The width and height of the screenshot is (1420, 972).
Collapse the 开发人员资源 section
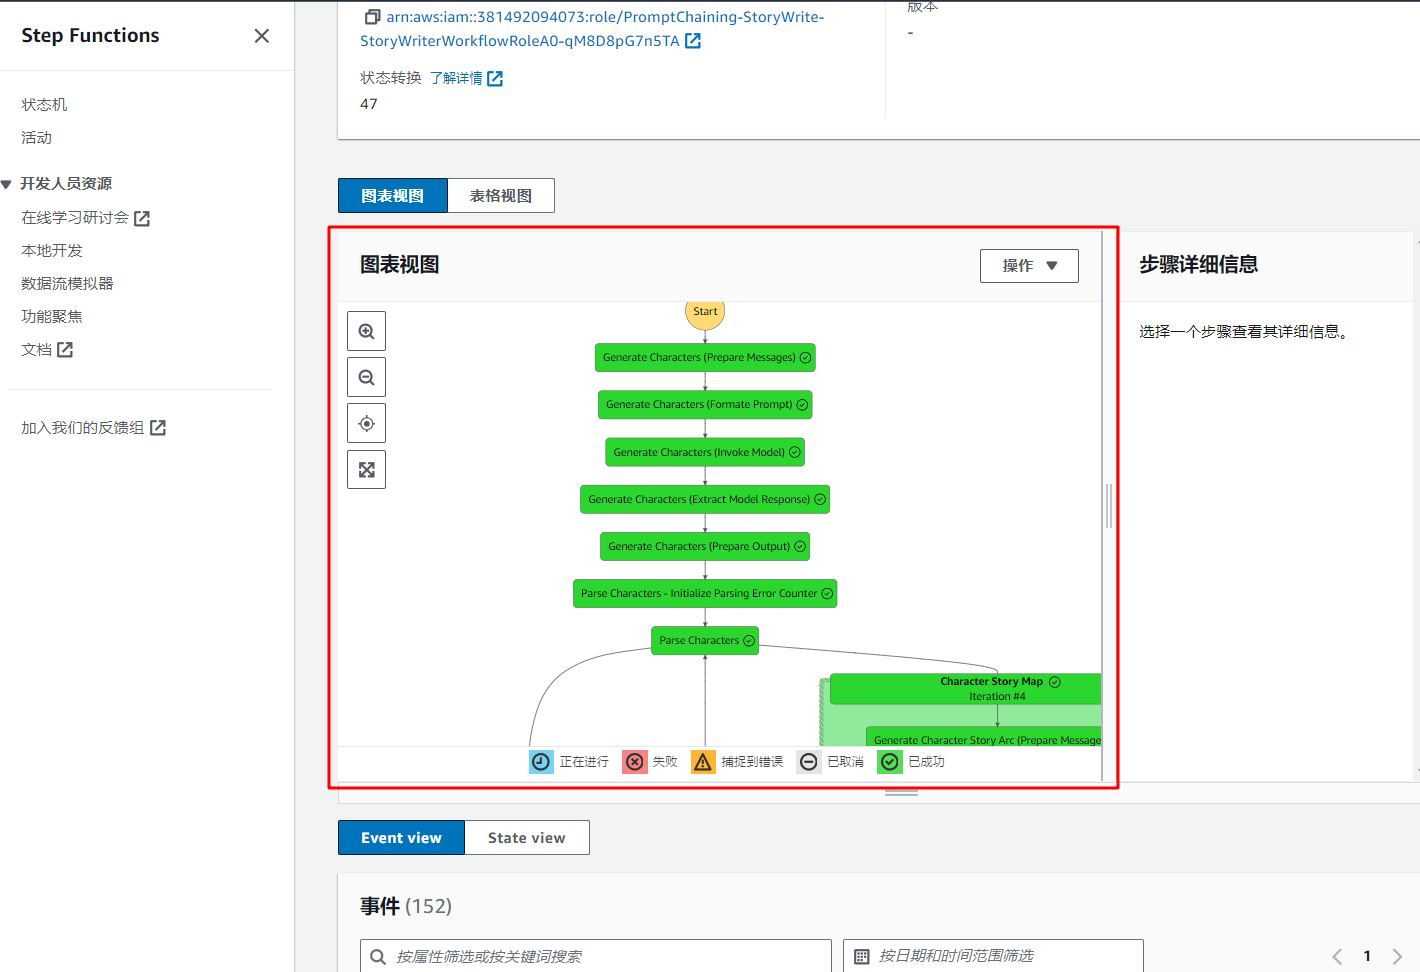7,184
